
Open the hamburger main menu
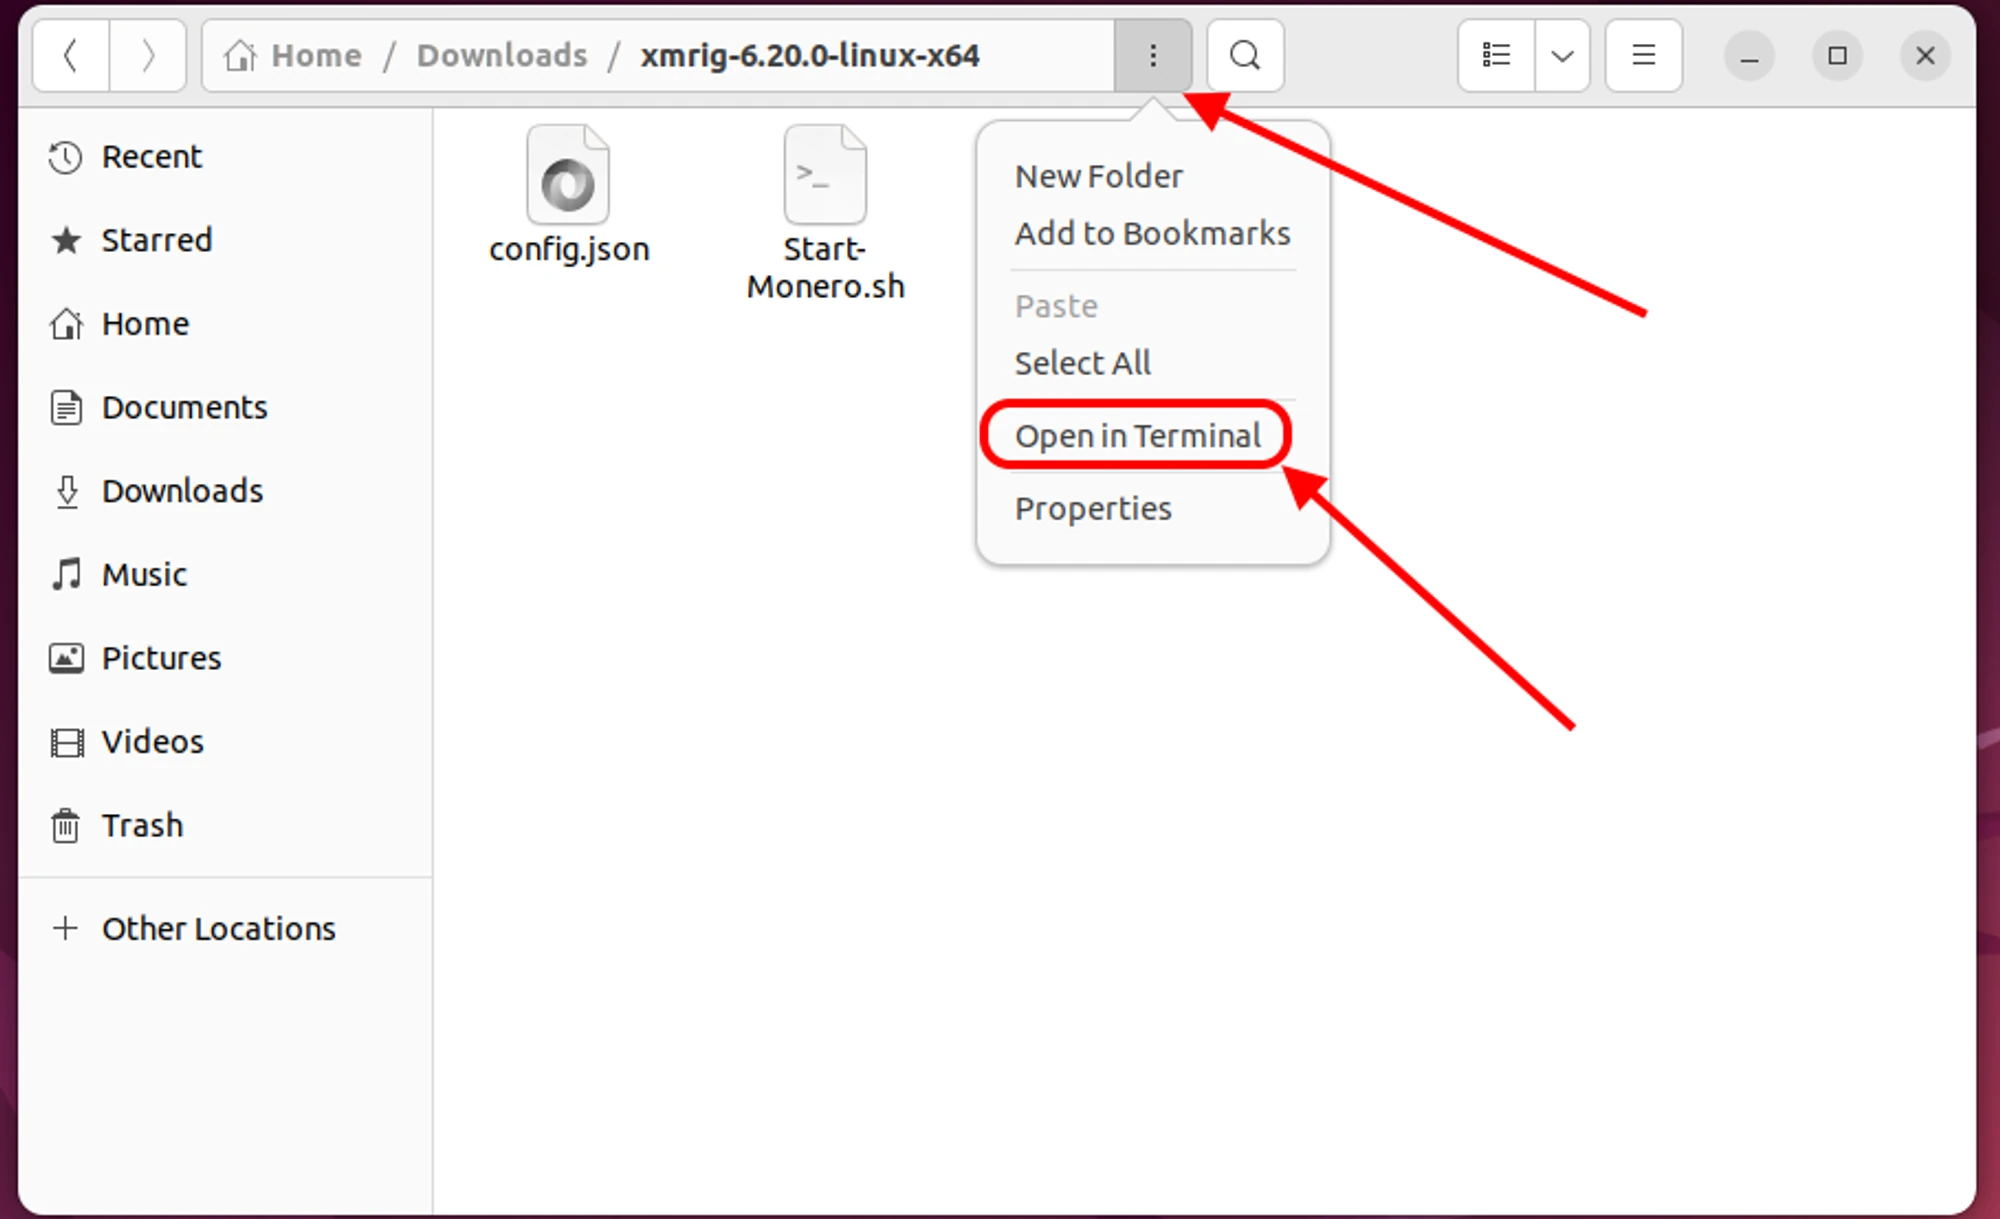click(1643, 56)
